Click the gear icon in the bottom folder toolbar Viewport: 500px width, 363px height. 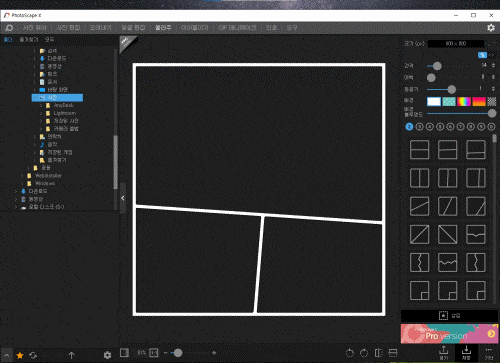pyautogui.click(x=107, y=355)
